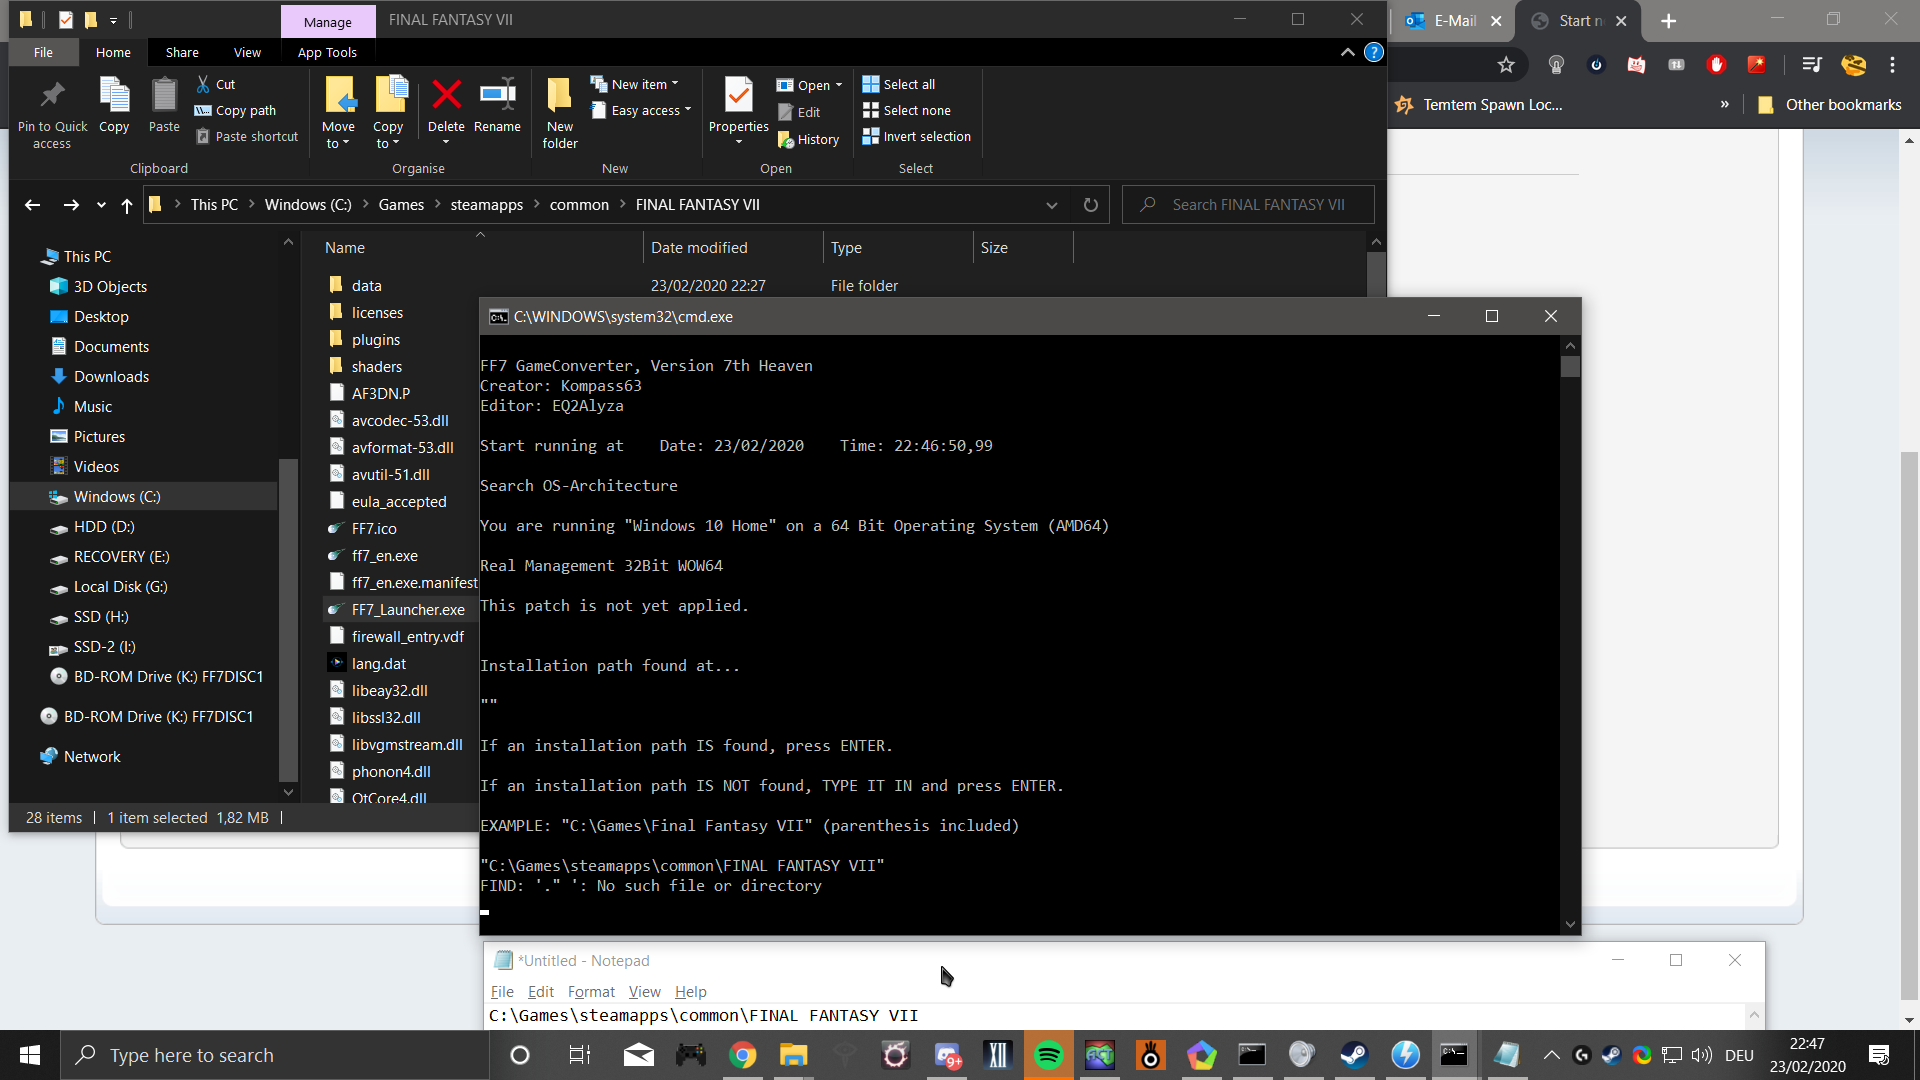Go back in File Explorer navigation
Screen dimensions: 1920x1080
tap(32, 205)
